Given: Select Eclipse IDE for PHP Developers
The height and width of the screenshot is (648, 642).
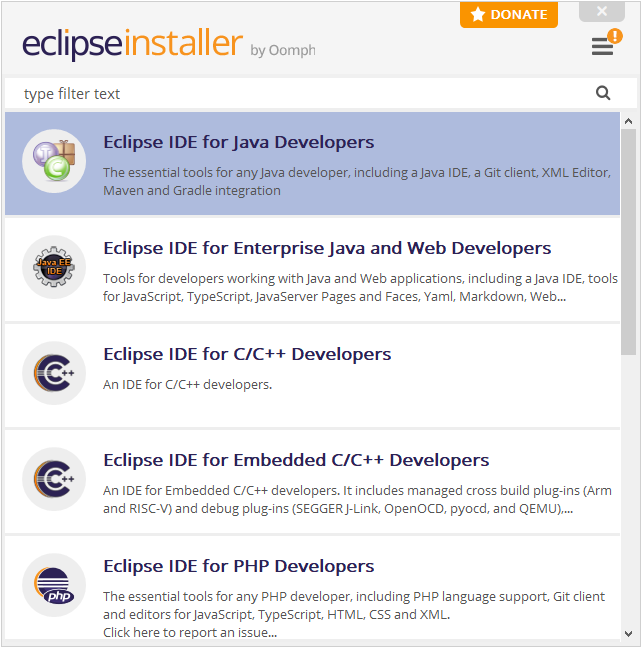Looking at the screenshot, I should 312,588.
